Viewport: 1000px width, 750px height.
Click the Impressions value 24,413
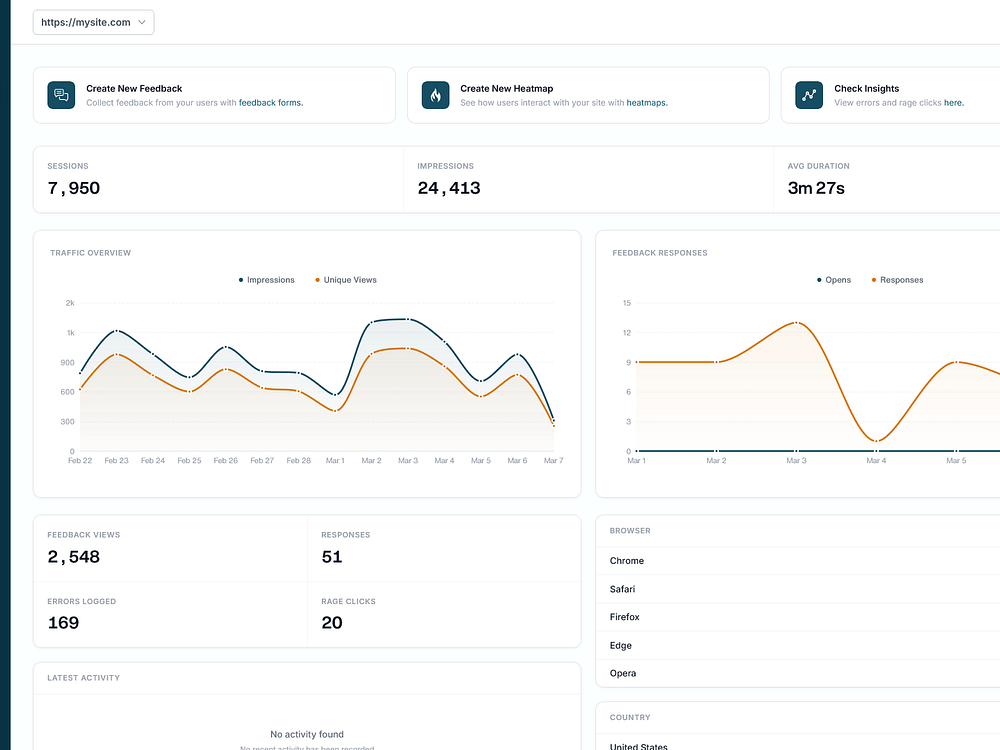(449, 188)
